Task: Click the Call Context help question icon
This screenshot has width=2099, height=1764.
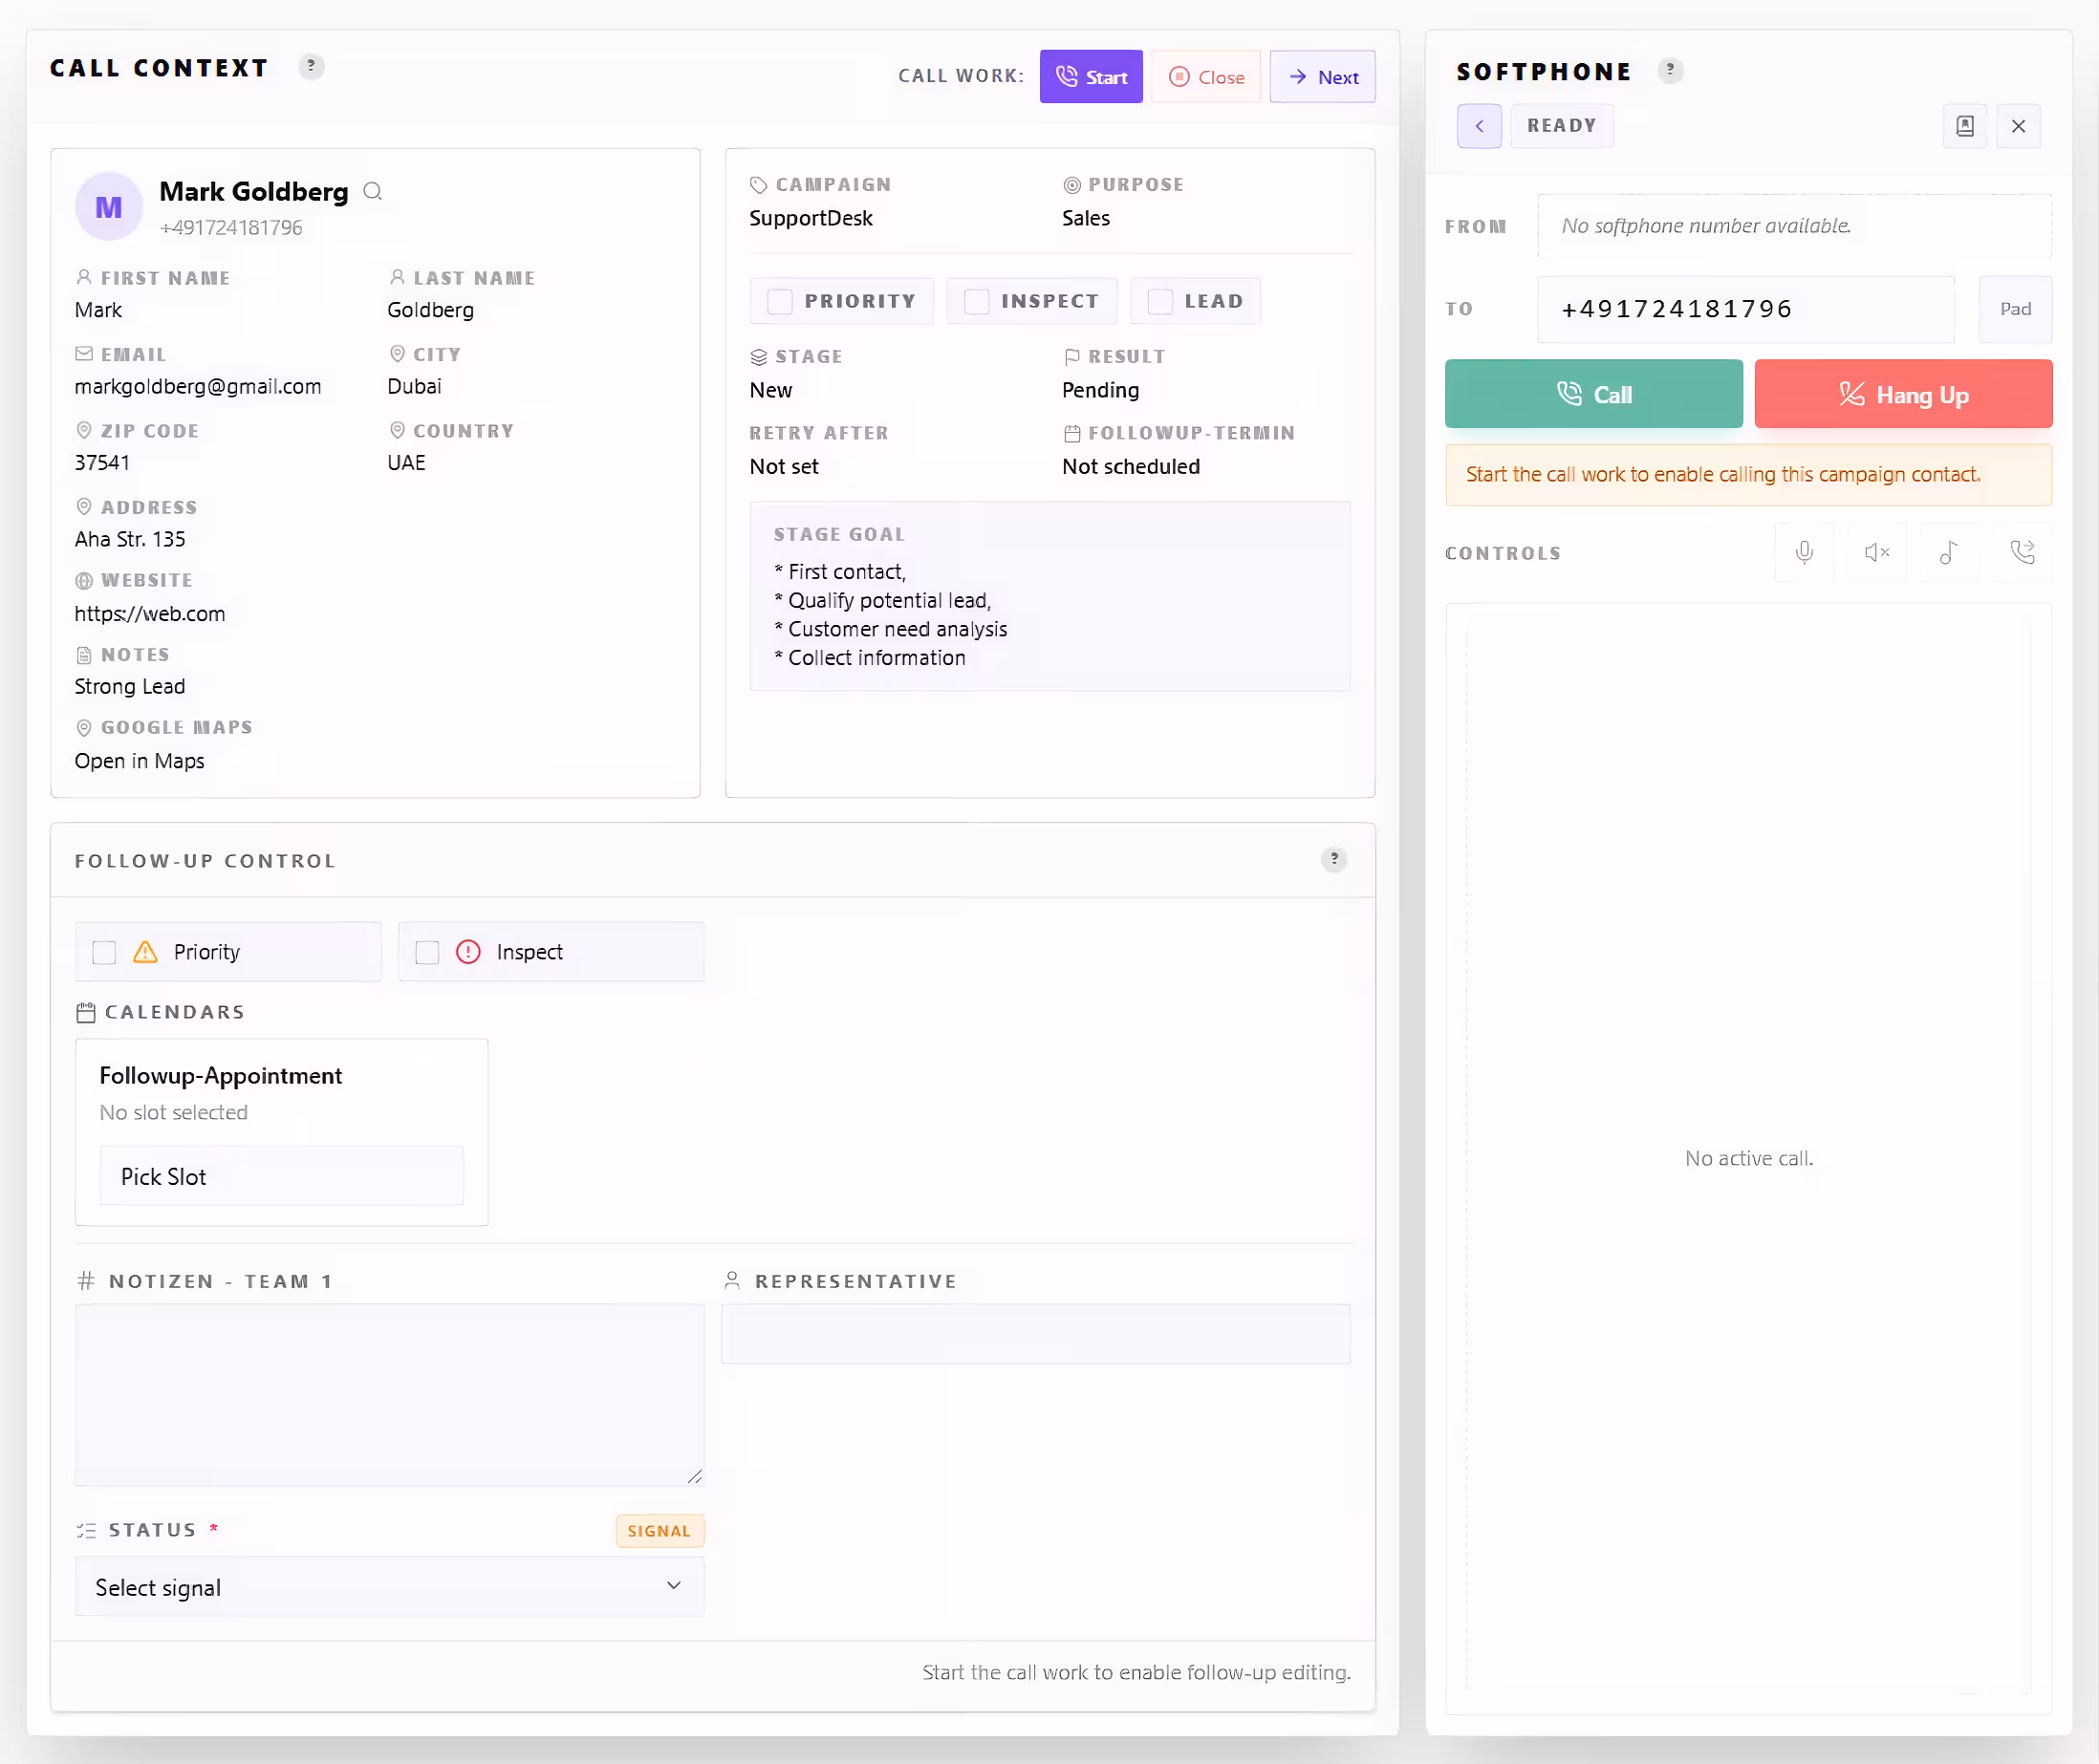Action: coord(311,66)
